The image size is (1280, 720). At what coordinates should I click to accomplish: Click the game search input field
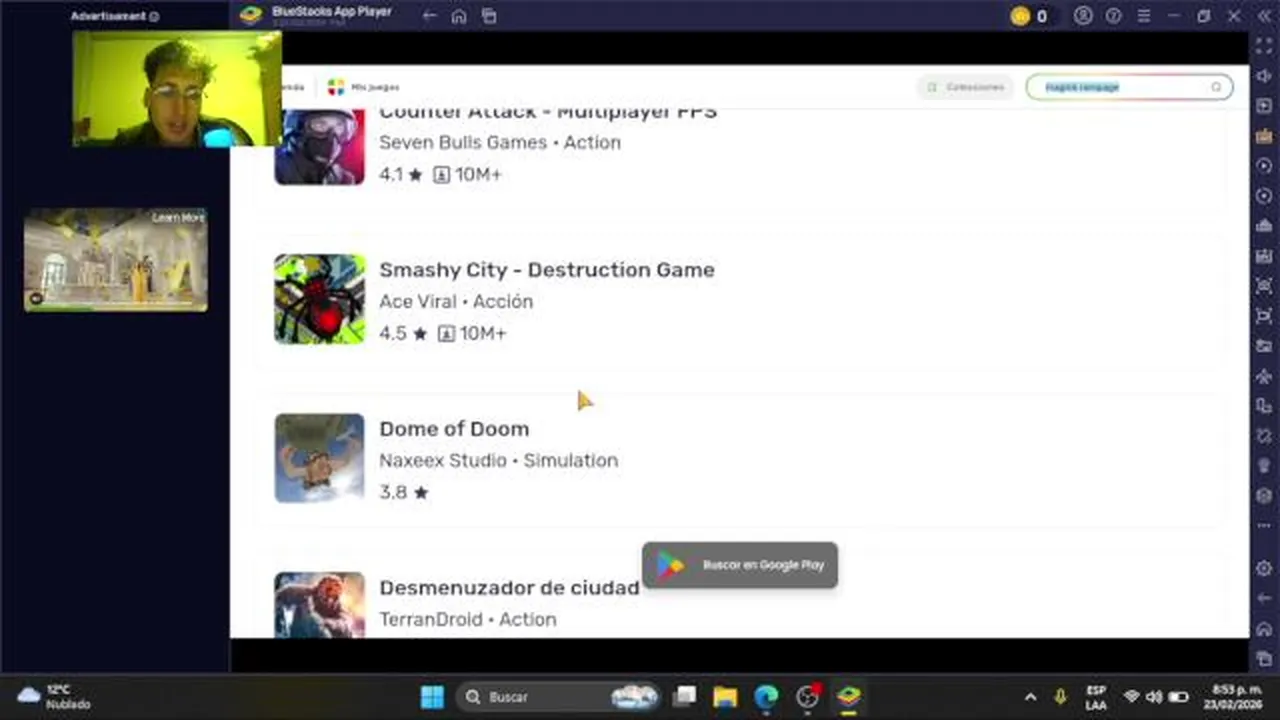[1128, 87]
